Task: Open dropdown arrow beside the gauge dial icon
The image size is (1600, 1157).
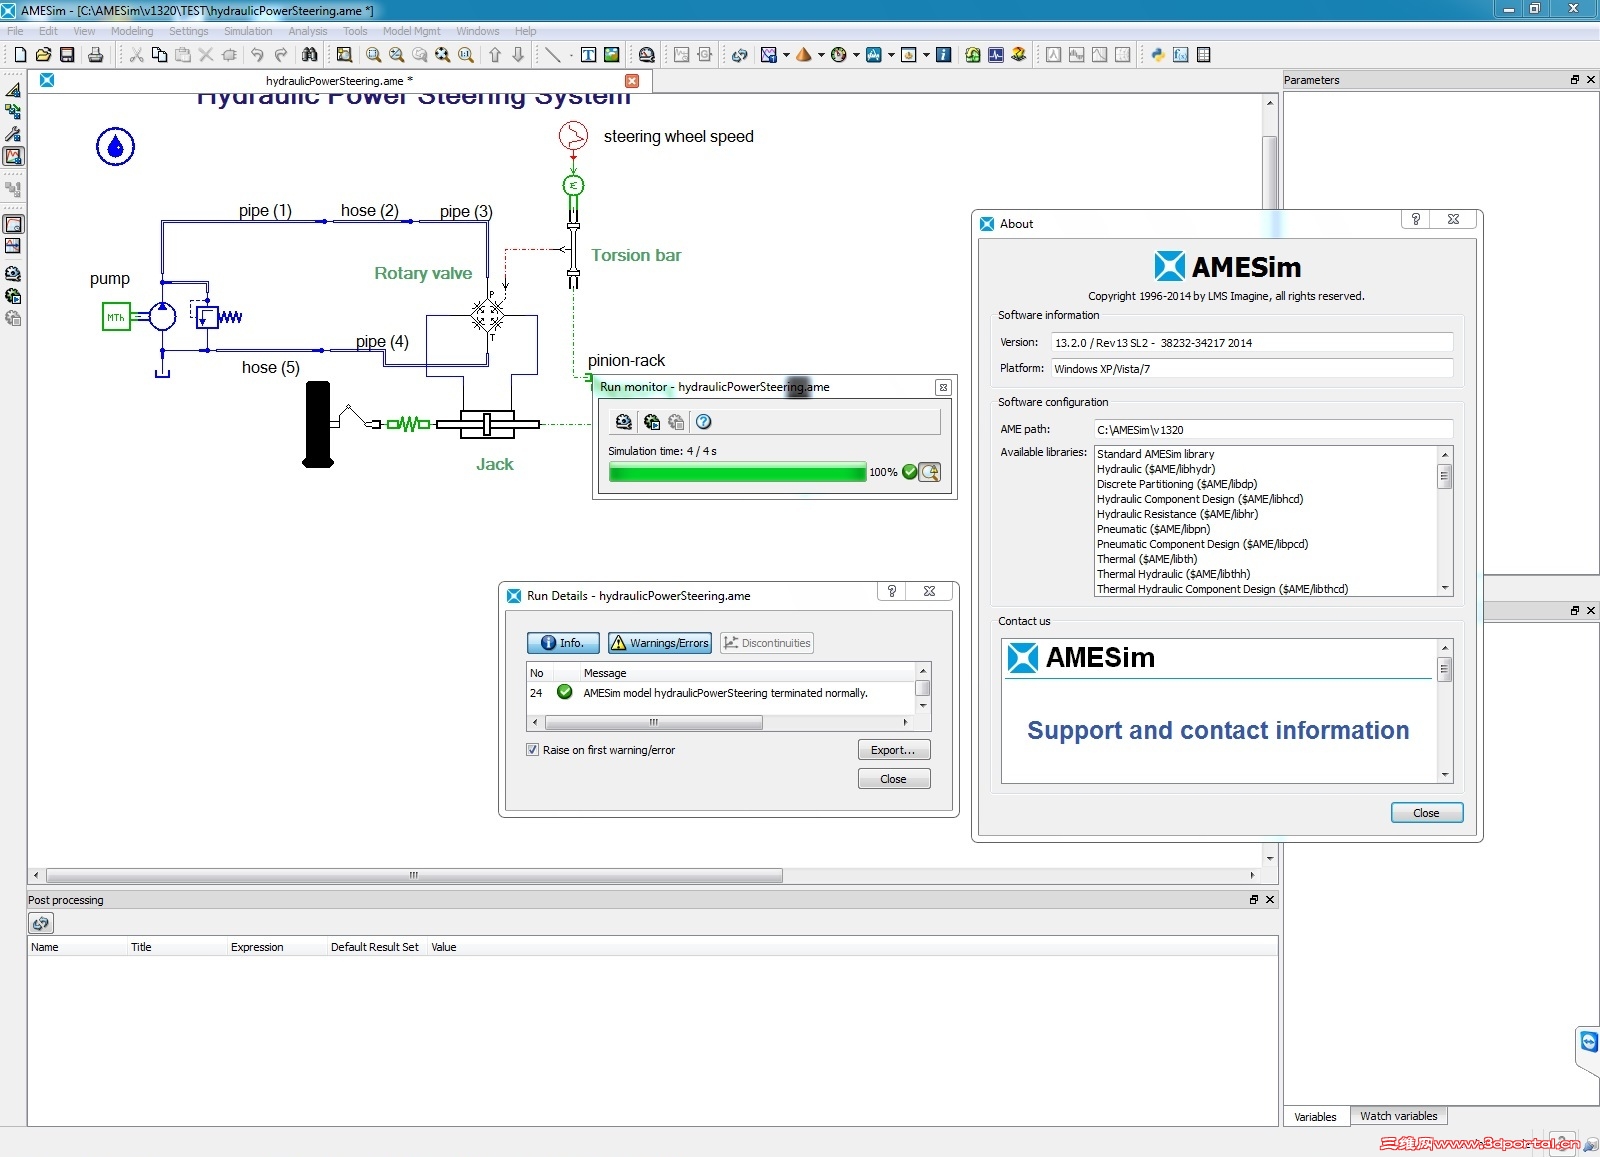Action: (856, 55)
